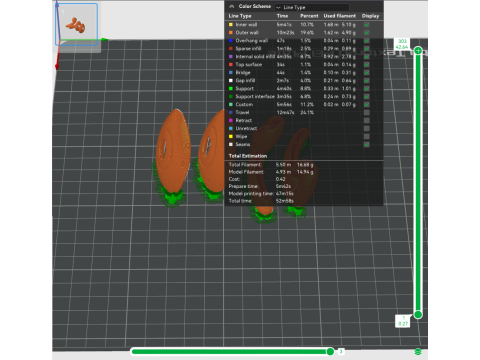
Task: Click the "Unretract" row label
Action: (x=246, y=129)
